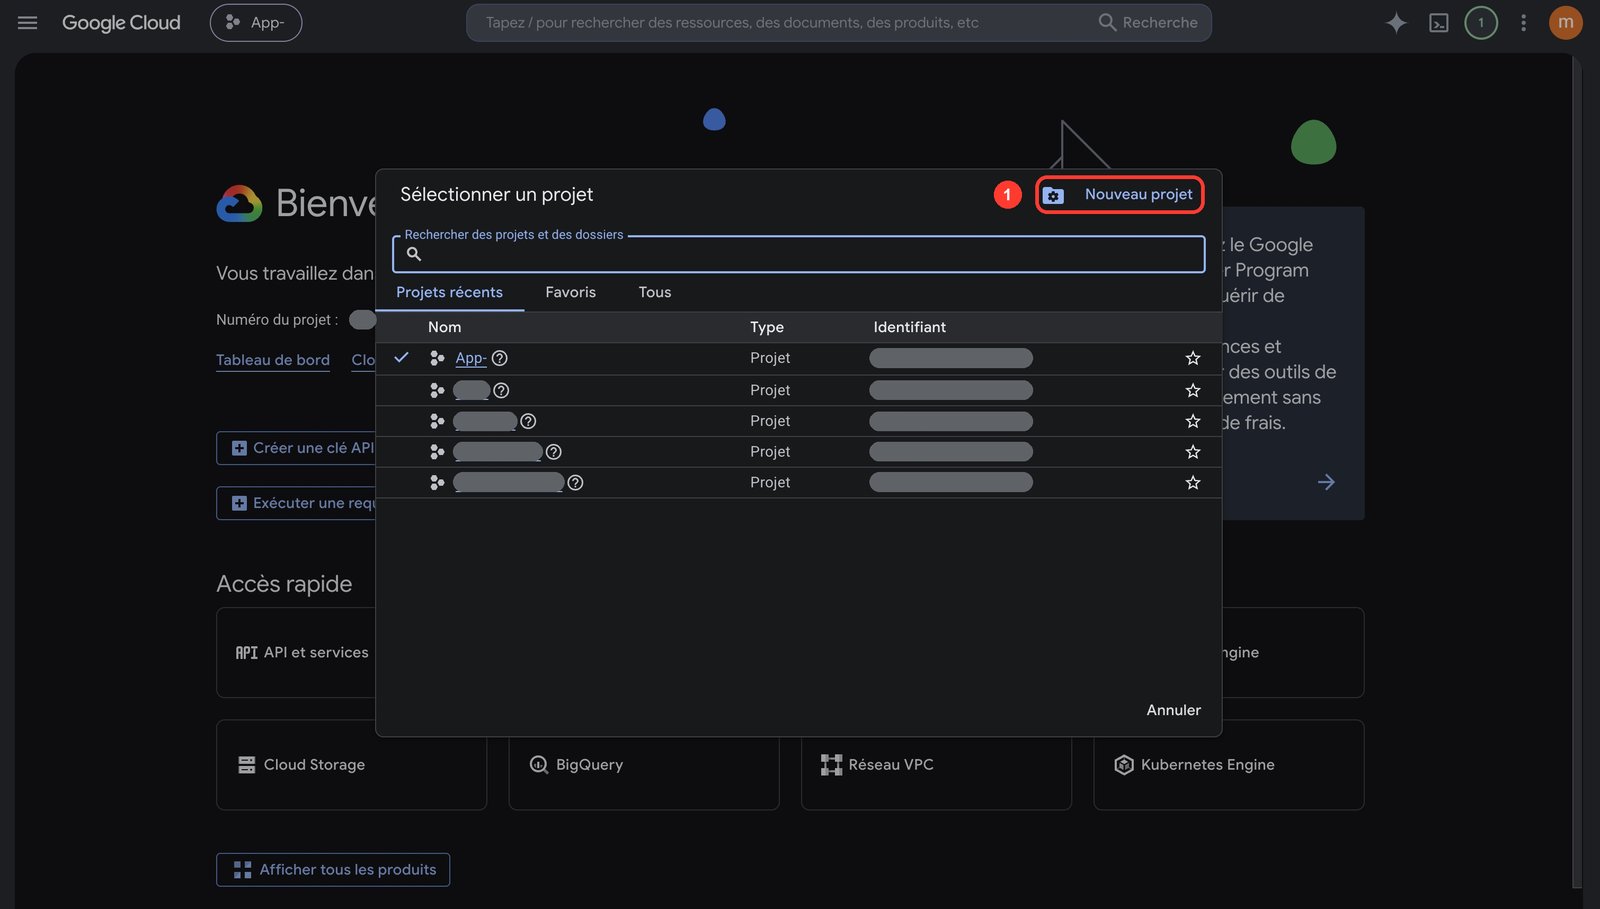Click the Exécuter une requête button
The image size is (1600, 909).
tap(296, 503)
